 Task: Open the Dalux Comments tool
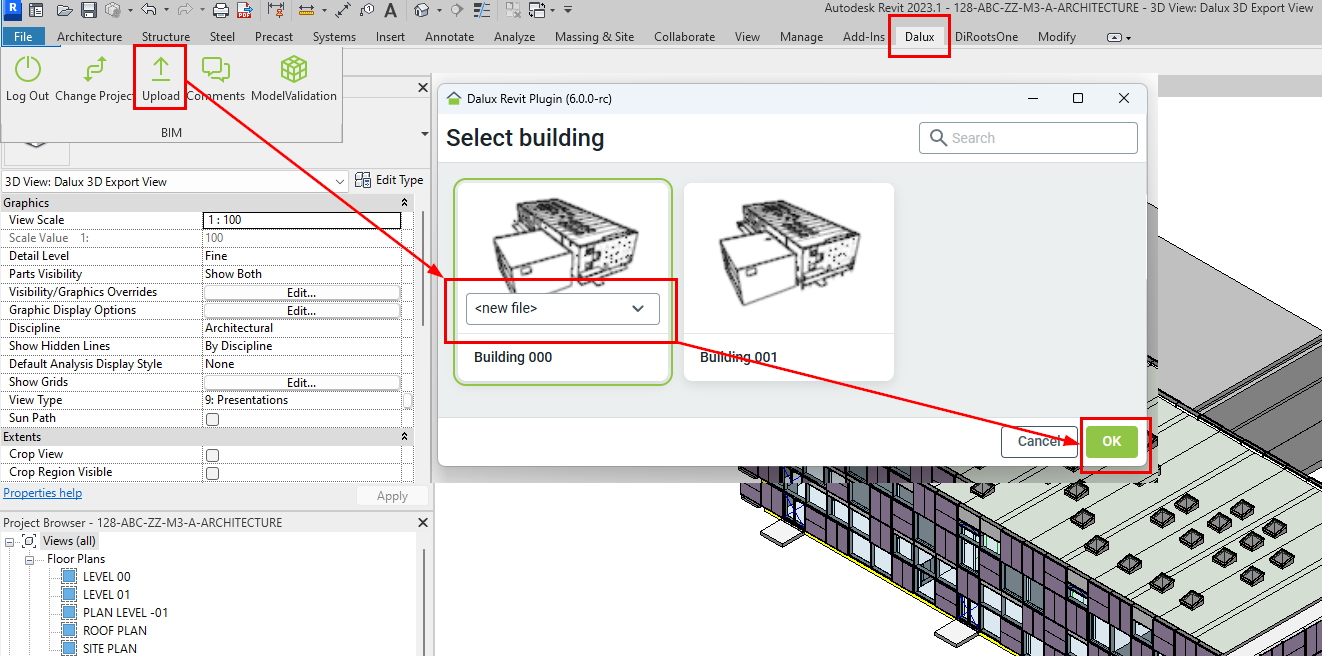[x=216, y=70]
